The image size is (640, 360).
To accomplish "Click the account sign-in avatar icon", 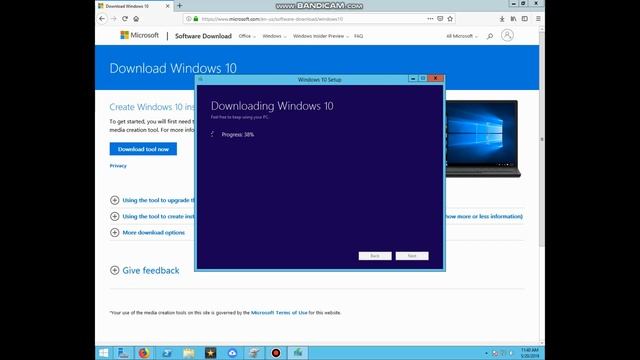I will [x=507, y=36].
